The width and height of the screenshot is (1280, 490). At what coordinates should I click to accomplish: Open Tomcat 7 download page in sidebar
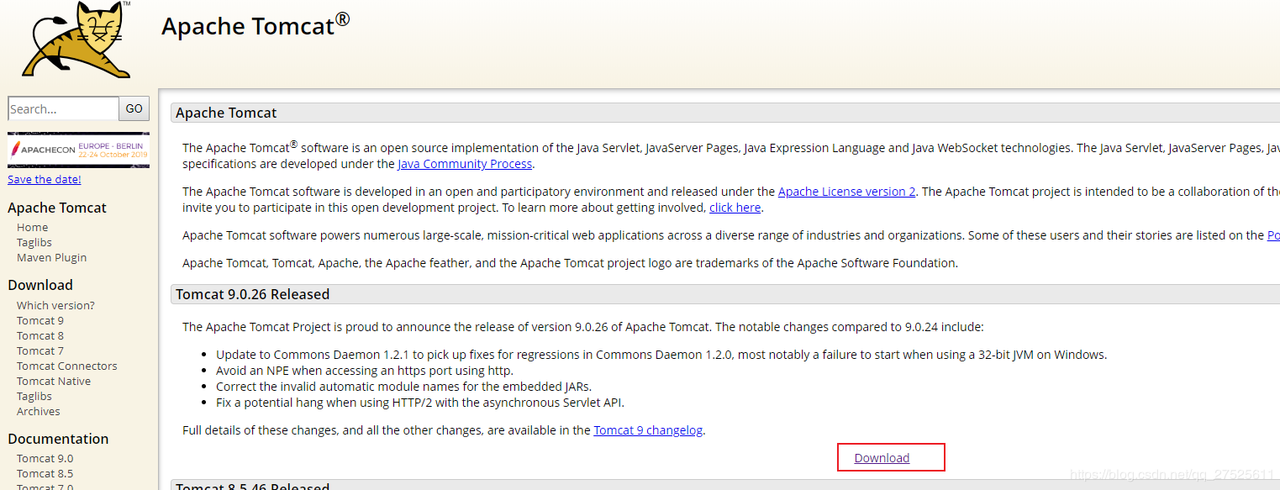click(40, 350)
